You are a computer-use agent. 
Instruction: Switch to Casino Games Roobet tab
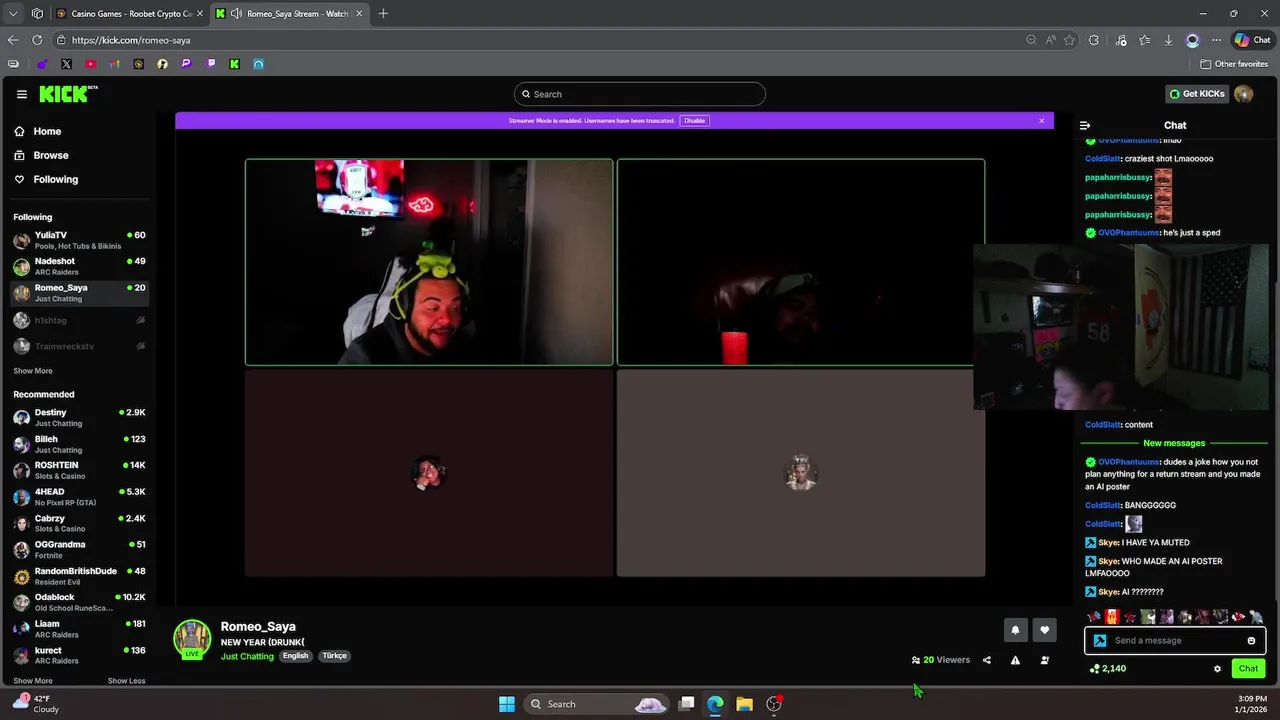tap(129, 14)
